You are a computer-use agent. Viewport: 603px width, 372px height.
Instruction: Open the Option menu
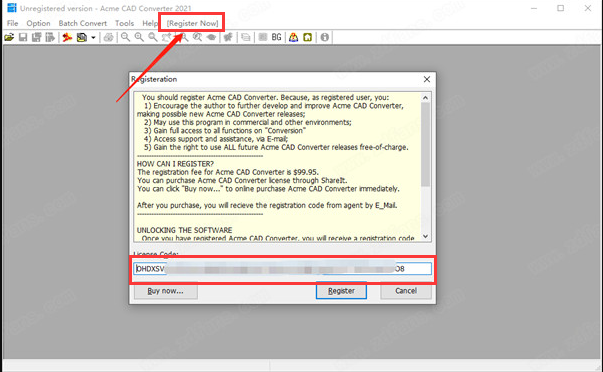pyautogui.click(x=38, y=23)
